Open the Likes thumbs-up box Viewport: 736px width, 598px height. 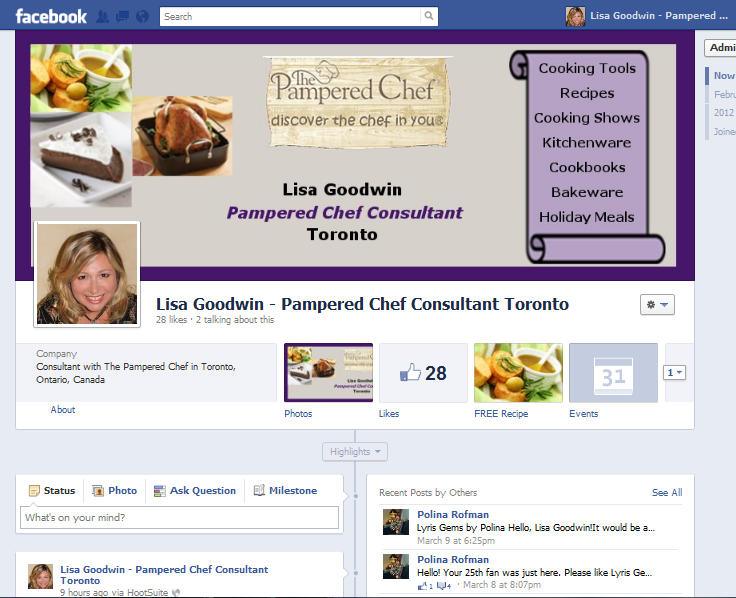click(423, 373)
